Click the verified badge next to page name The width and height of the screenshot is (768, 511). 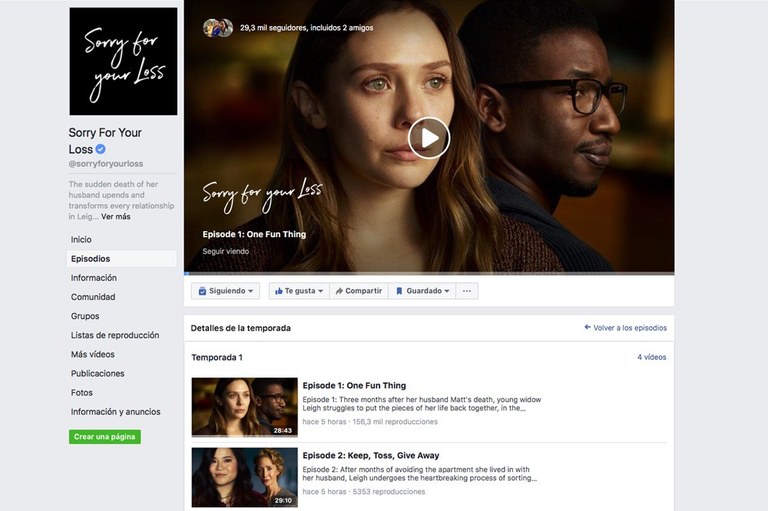click(101, 150)
